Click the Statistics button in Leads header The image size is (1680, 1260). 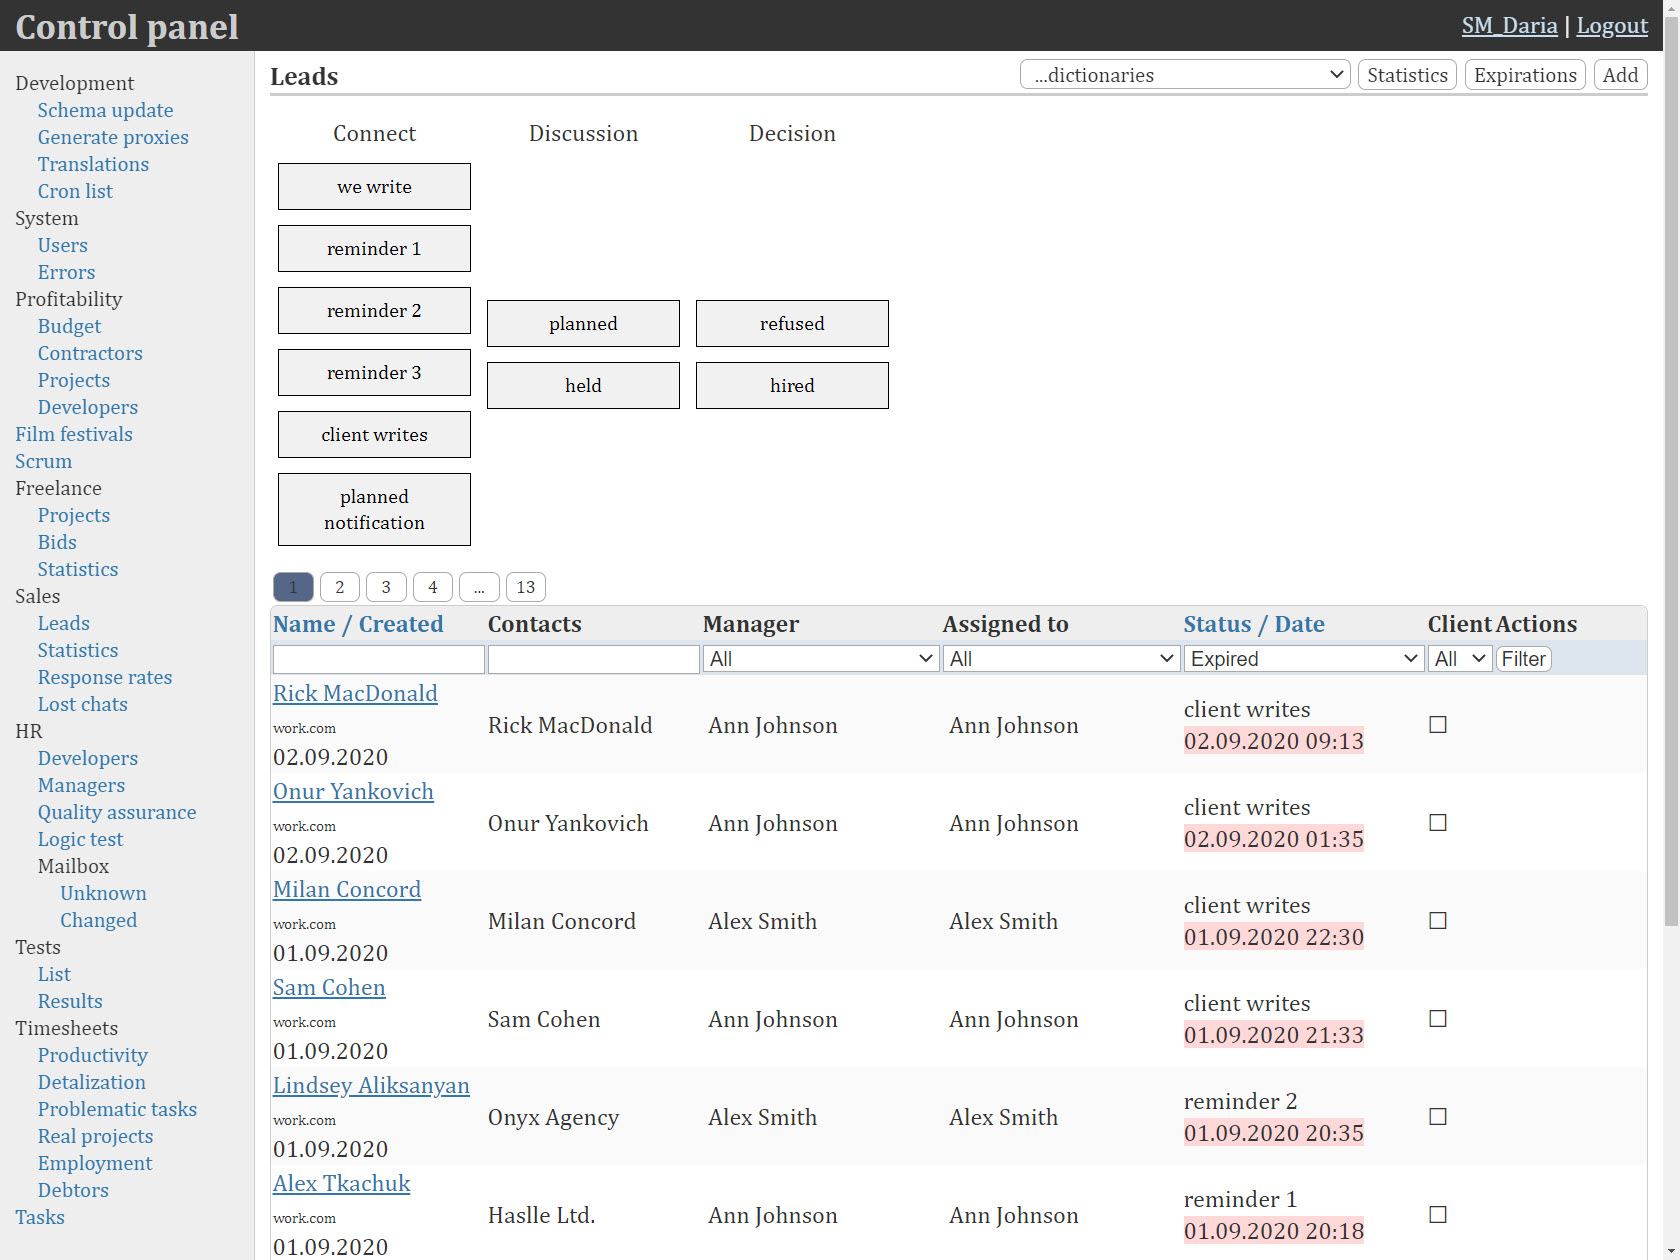1407,75
